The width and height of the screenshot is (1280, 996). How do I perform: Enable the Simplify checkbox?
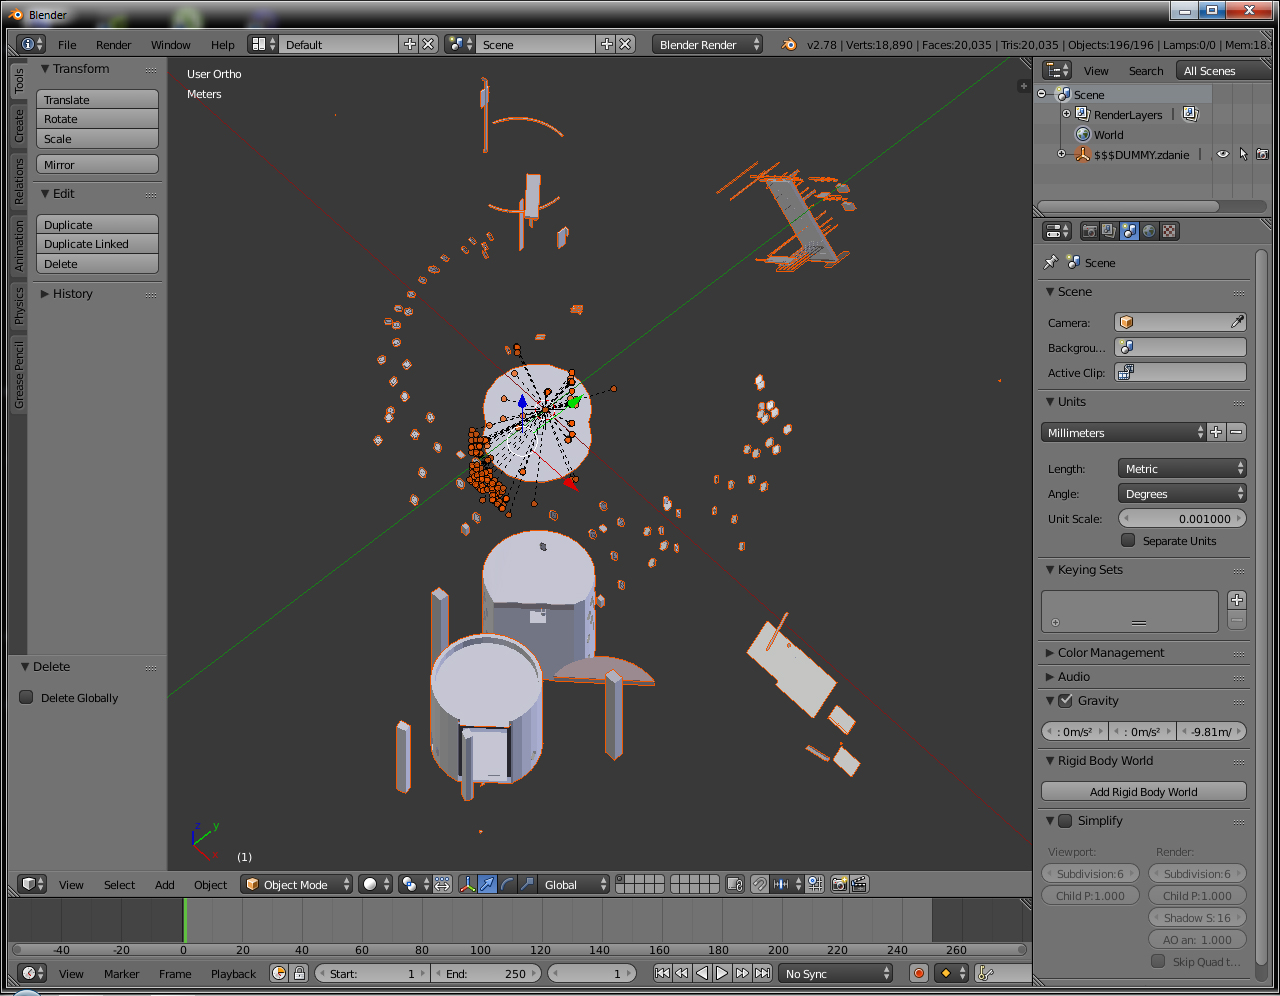(1065, 820)
